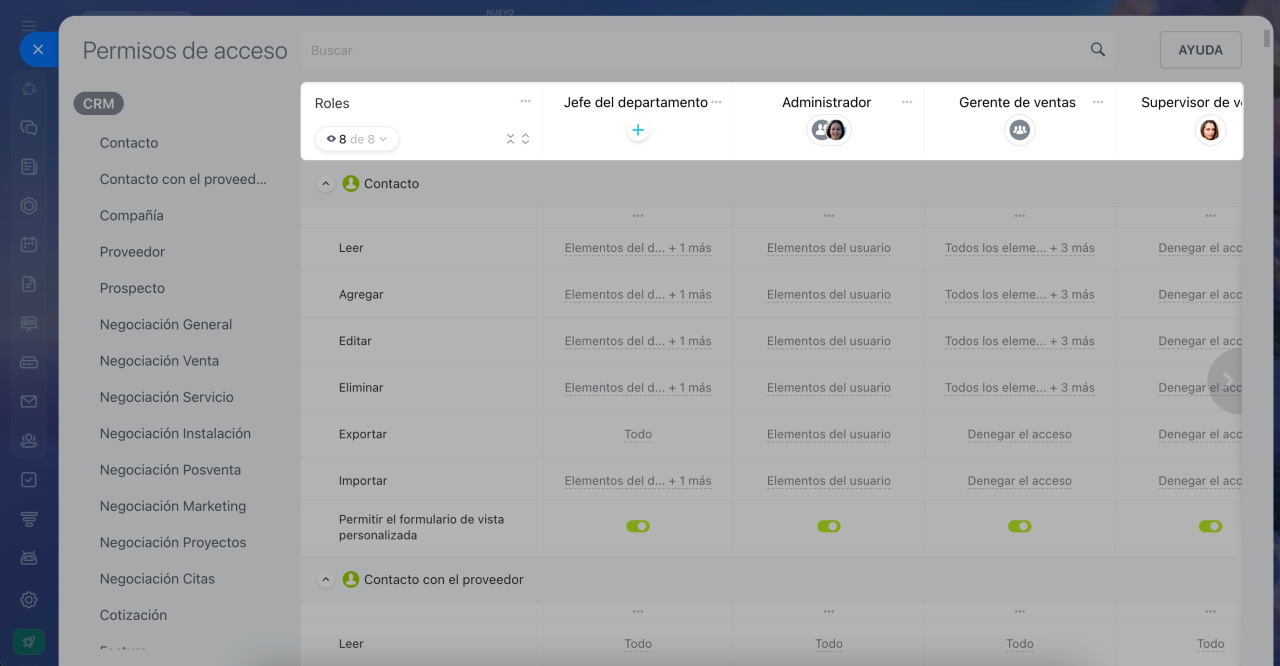Open the calendar icon in the background sidebar

pos(29,245)
